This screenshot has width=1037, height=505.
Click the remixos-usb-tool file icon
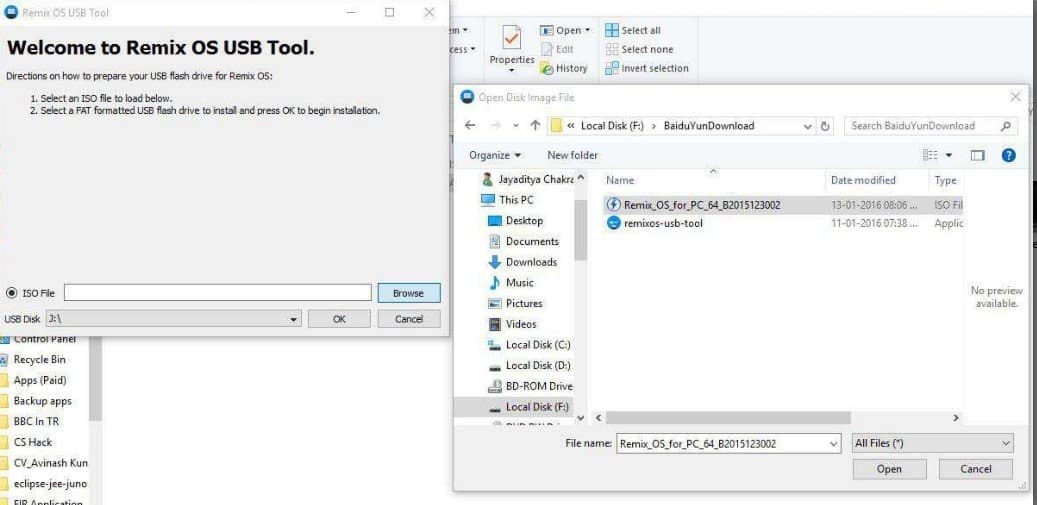(x=614, y=223)
